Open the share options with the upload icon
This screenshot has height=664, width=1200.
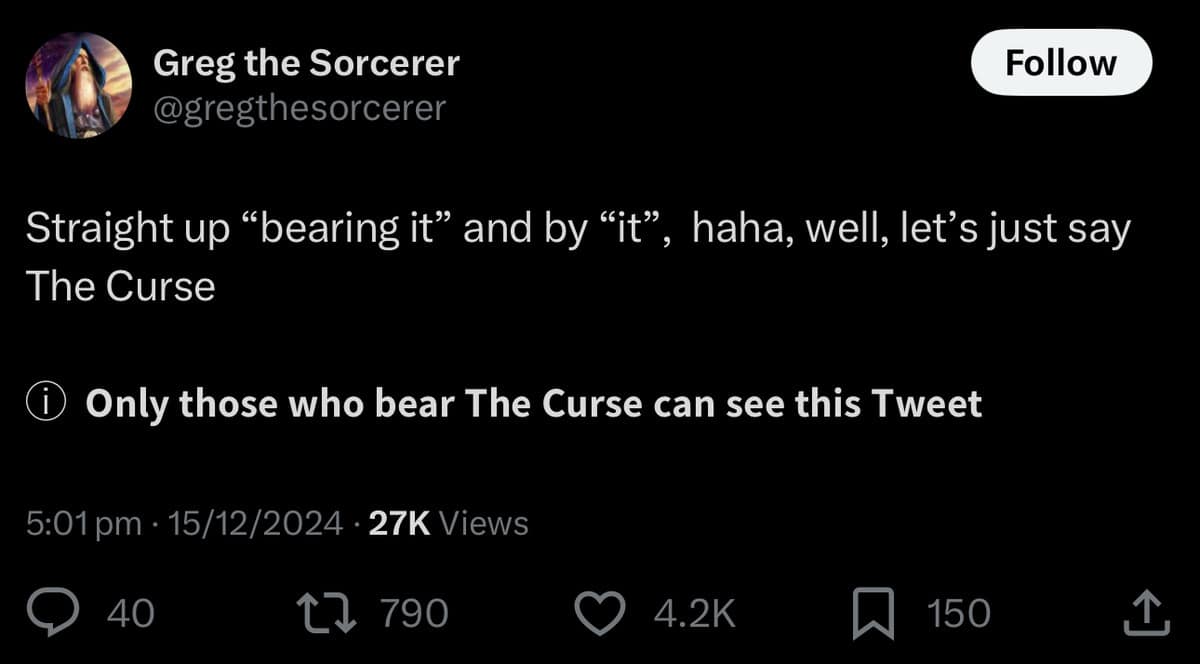1145,611
